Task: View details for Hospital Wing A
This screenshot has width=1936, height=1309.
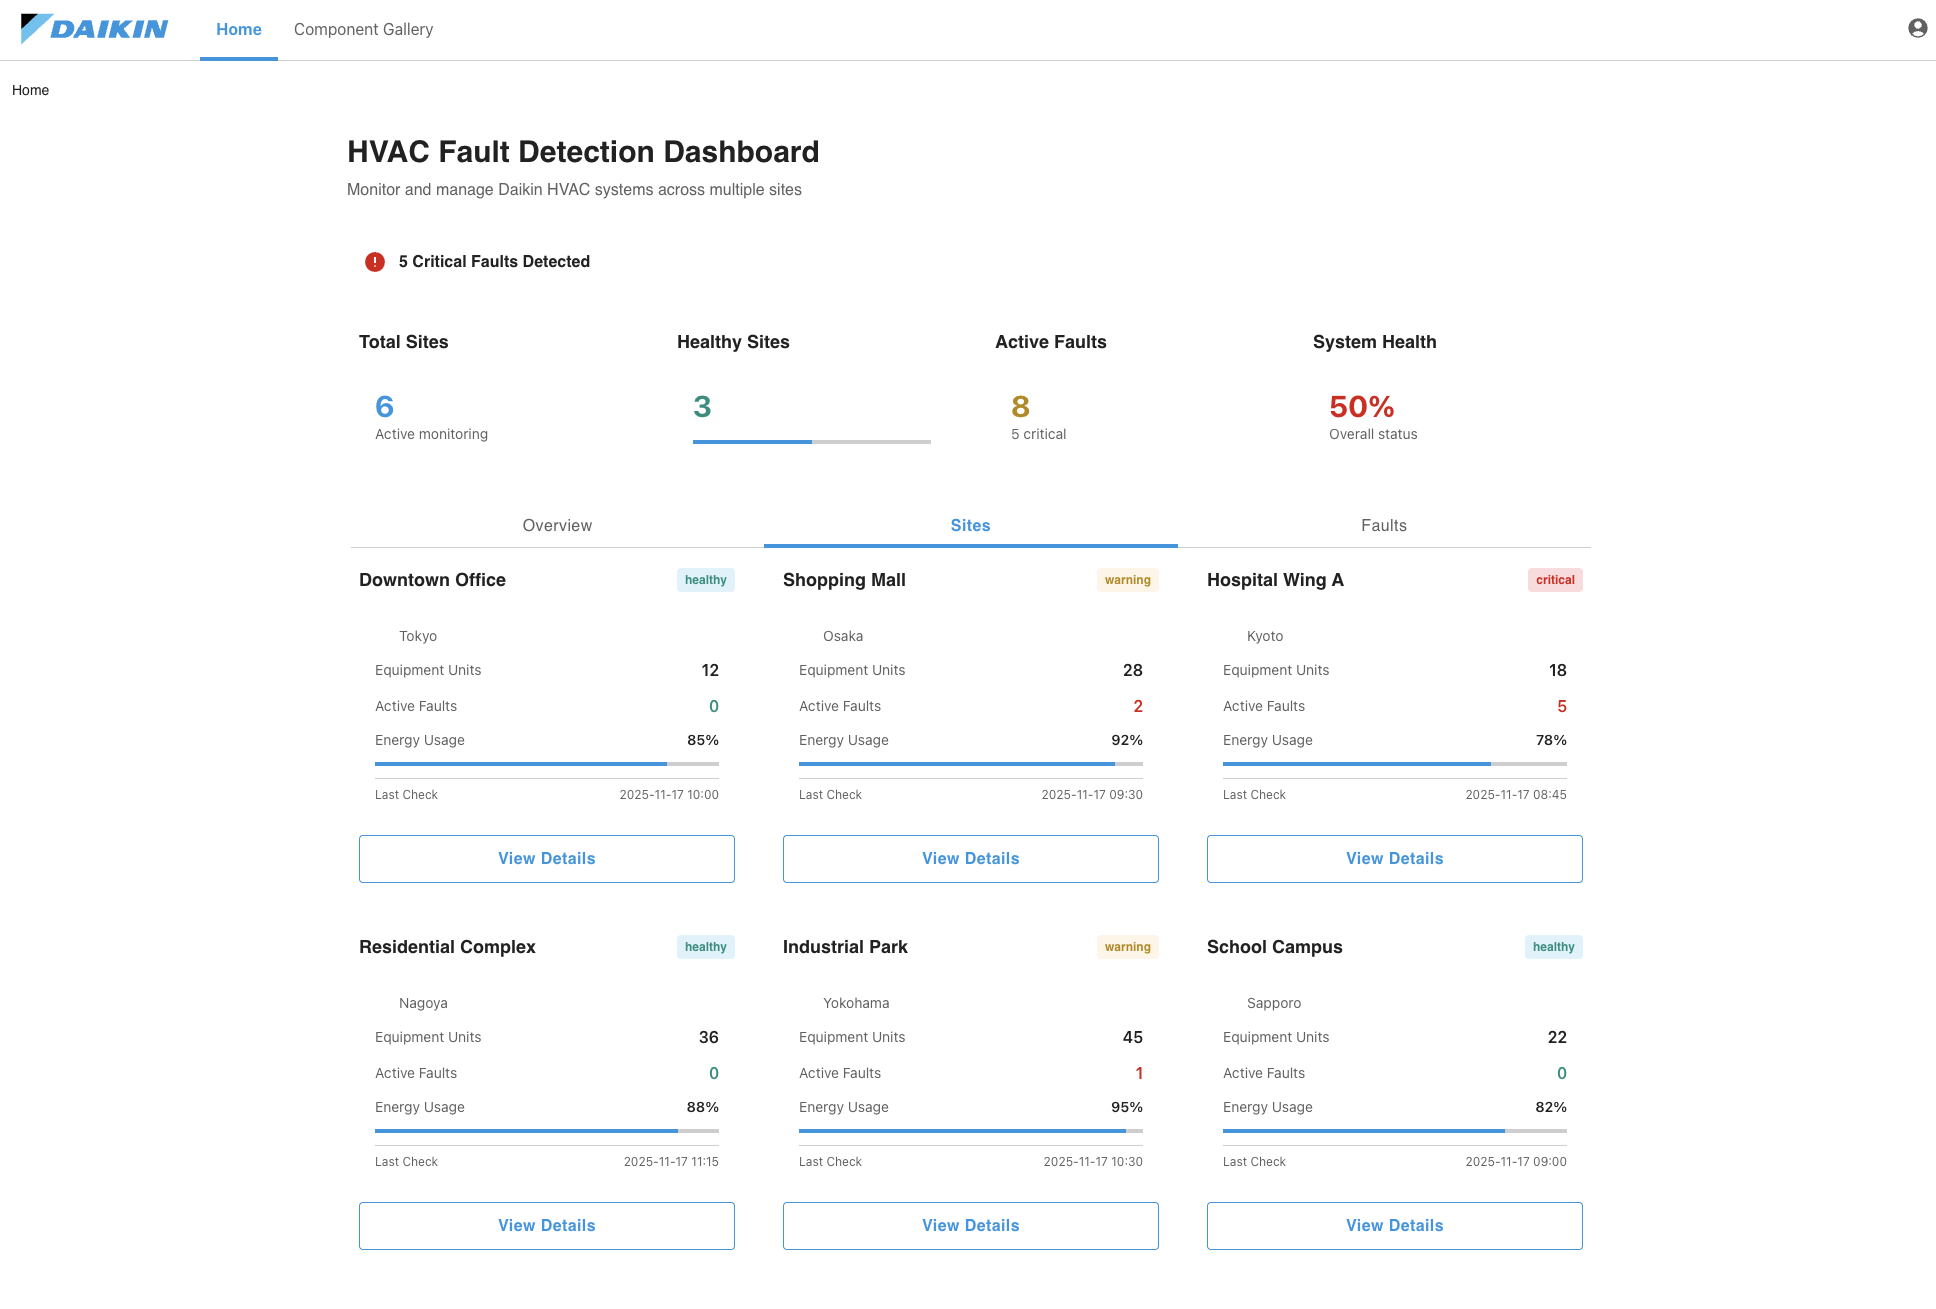Action: tap(1394, 858)
